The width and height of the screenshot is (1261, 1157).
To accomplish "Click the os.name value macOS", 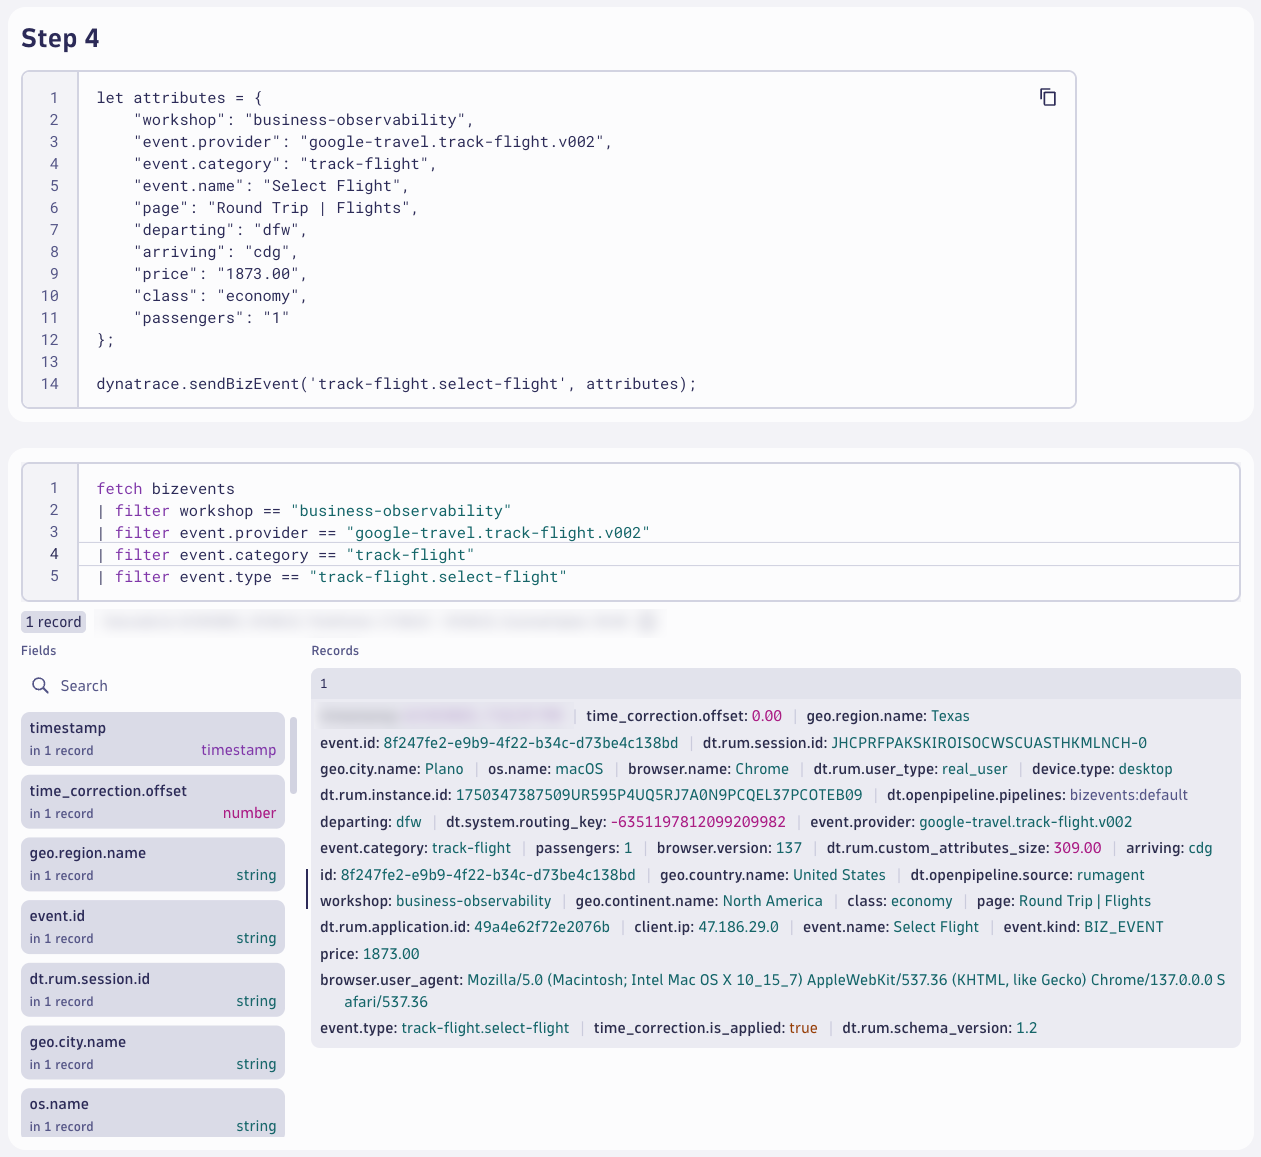I will coord(580,769).
